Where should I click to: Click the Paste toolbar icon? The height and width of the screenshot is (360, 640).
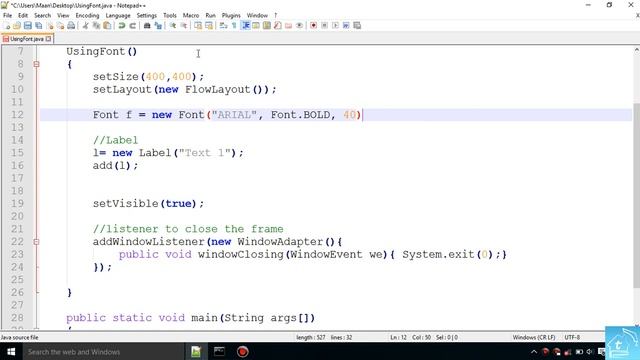tap(107, 25)
